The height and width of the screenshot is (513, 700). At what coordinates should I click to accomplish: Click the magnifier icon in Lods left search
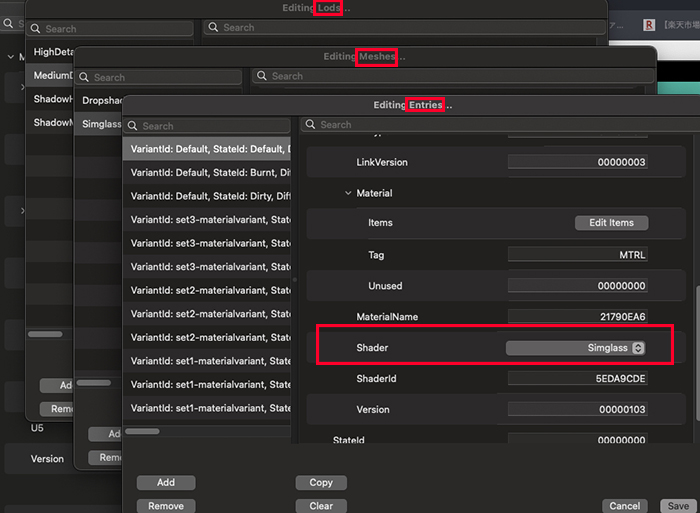(37, 29)
